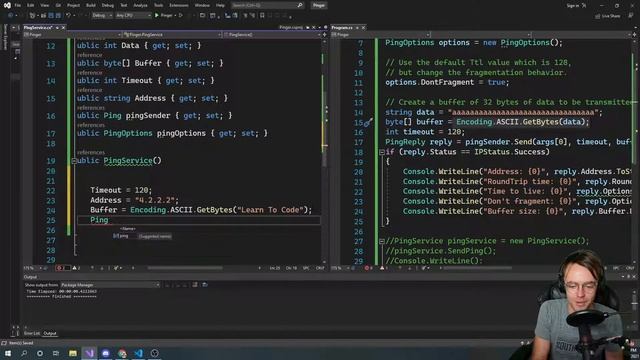
Task: Switch to the Program.cs tab
Action: pos(342,27)
